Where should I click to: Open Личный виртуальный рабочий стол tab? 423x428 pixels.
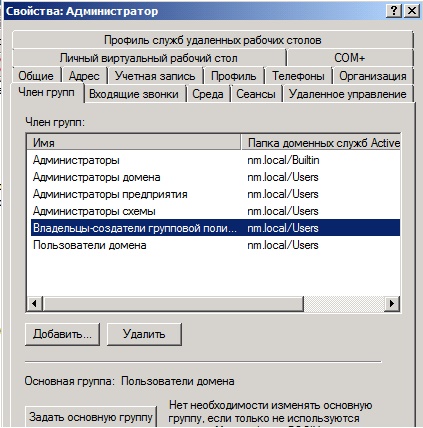(x=149, y=58)
